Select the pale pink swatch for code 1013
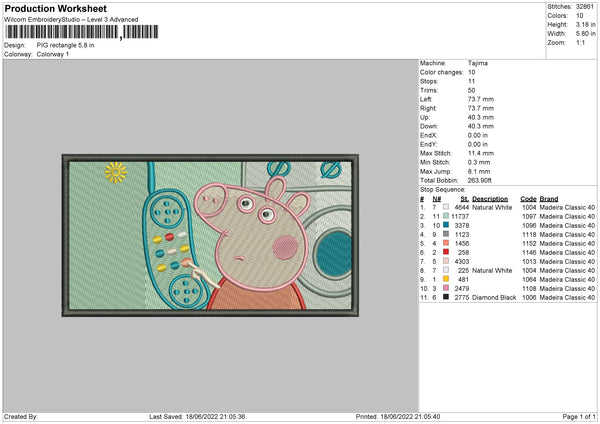This screenshot has height=424, width=600. pos(446,261)
